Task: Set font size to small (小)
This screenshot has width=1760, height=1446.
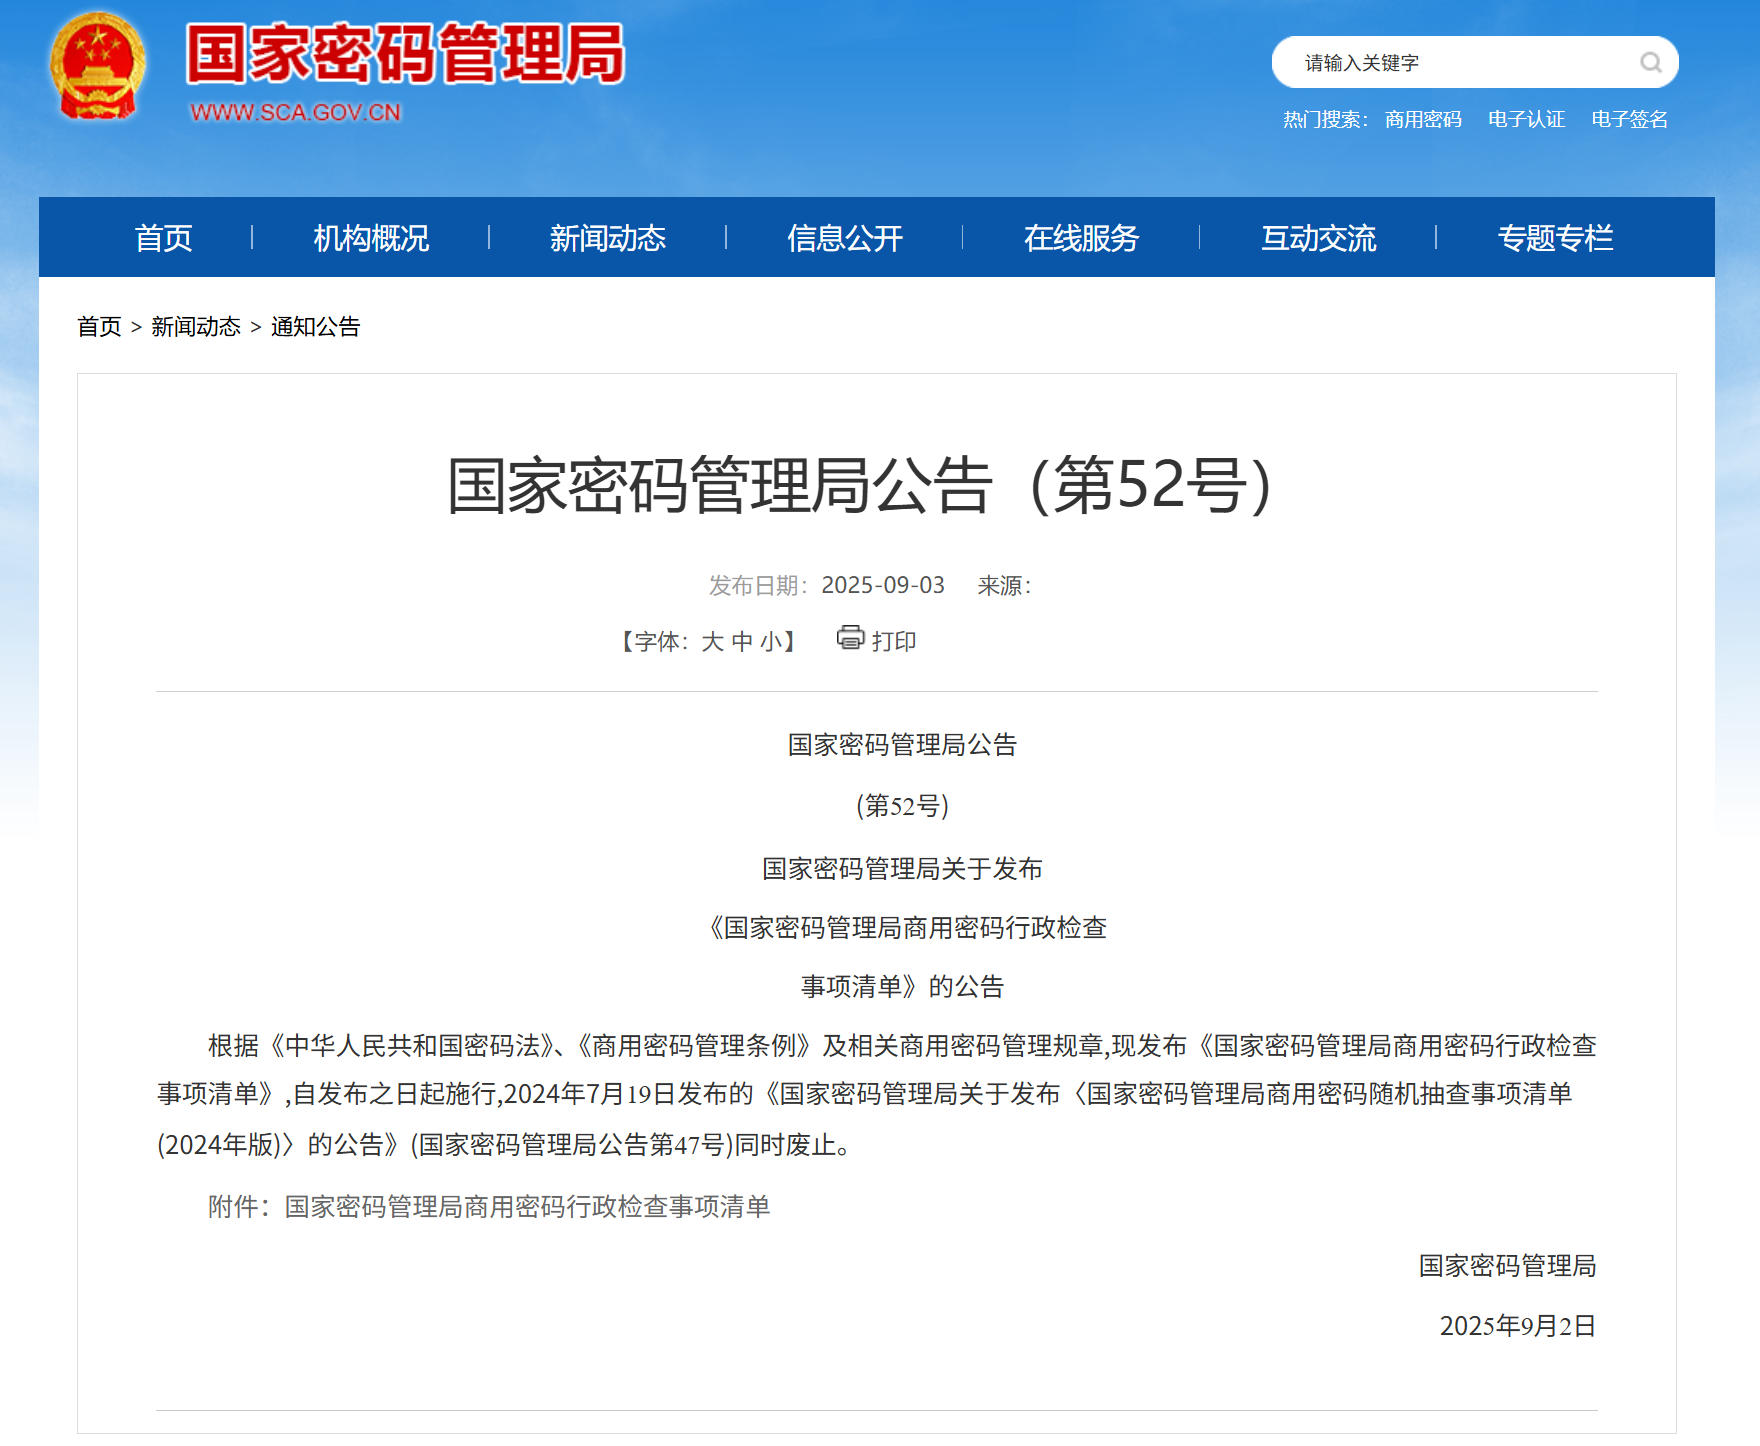Action: pyautogui.click(x=770, y=642)
